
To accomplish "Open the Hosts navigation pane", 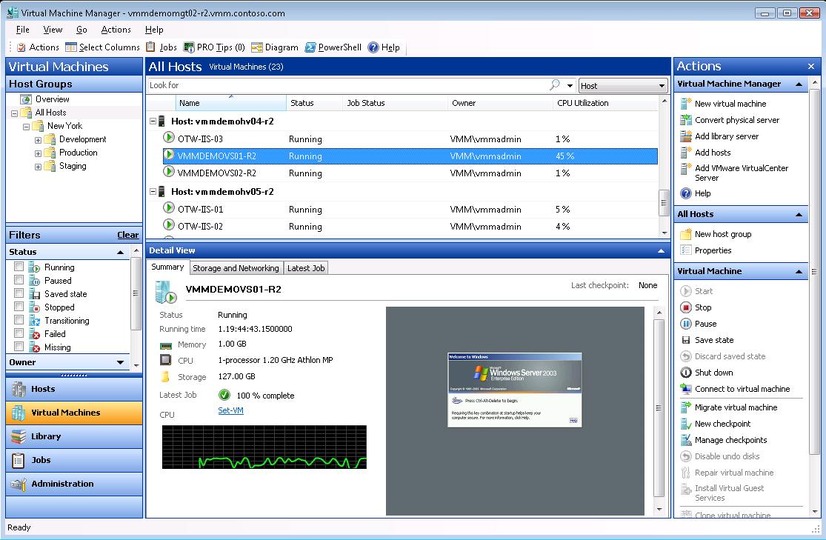I will click(74, 389).
